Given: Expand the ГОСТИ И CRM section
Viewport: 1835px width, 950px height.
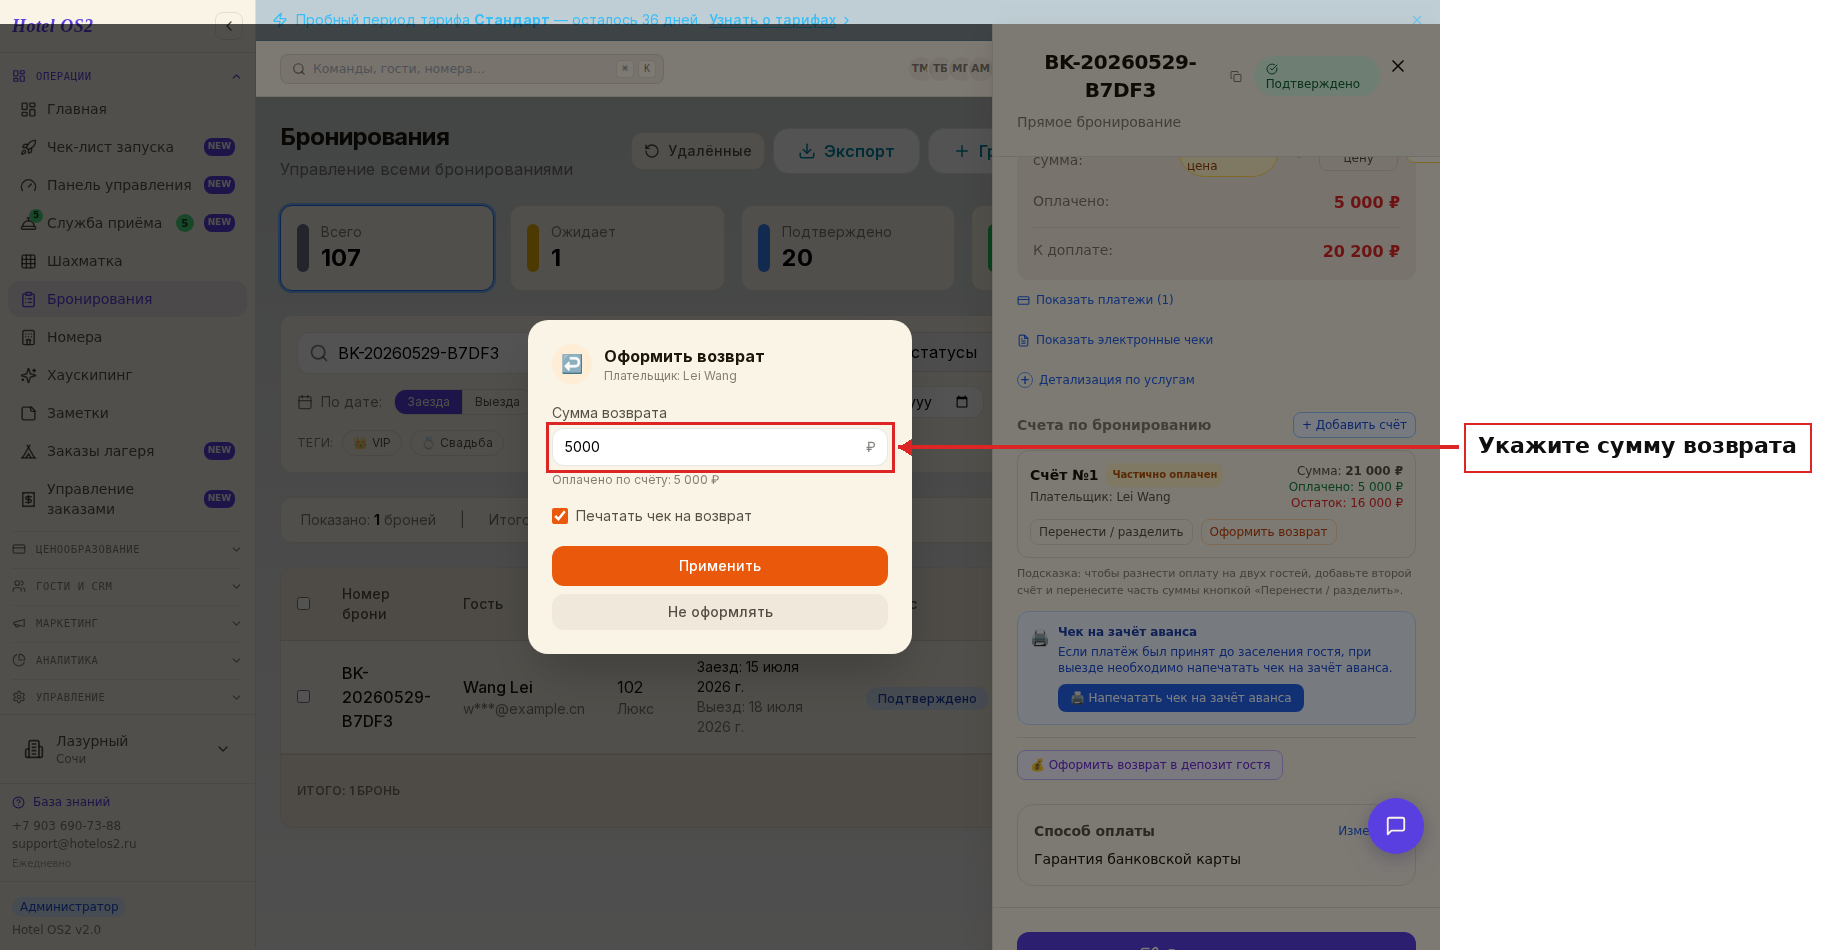Looking at the screenshot, I should click(x=236, y=586).
